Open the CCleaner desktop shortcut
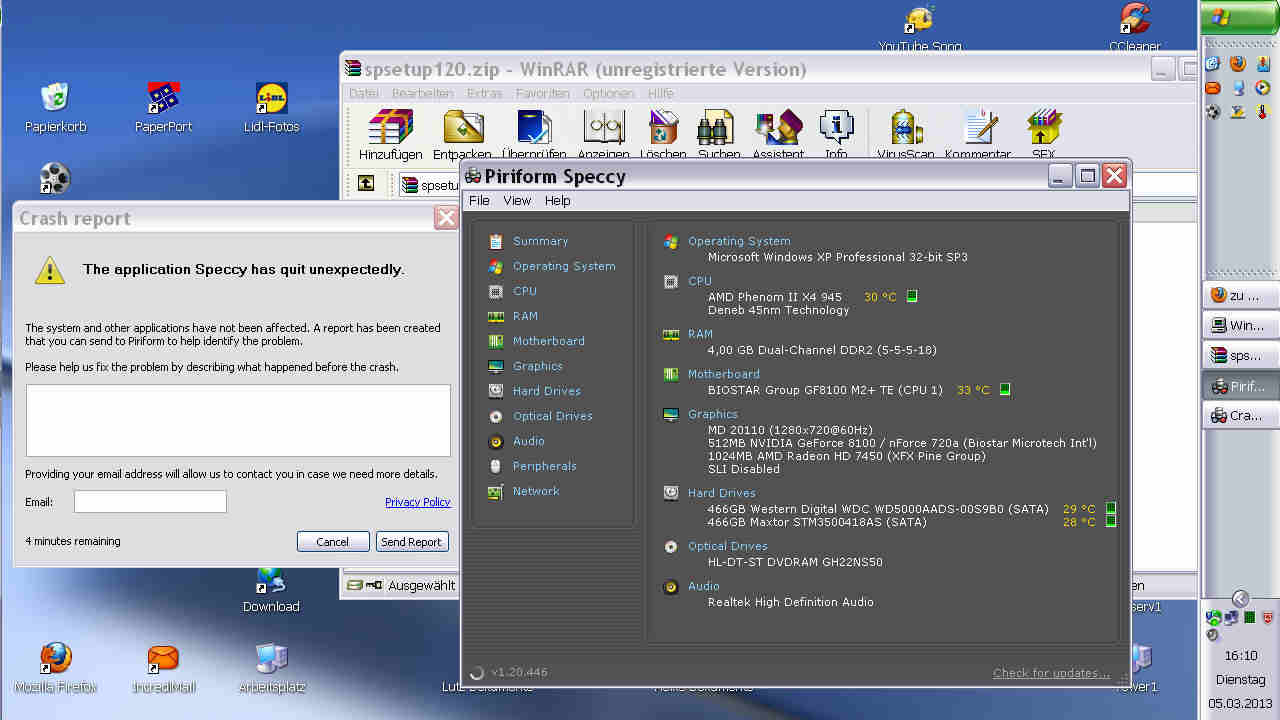Screen dimensions: 1280x720 (1135, 27)
